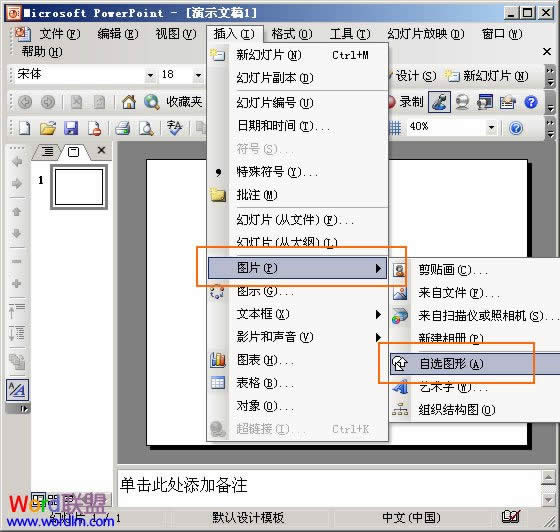The height and width of the screenshot is (532, 560).
Task: Choose Date and Time menu entry
Action: (x=298, y=126)
